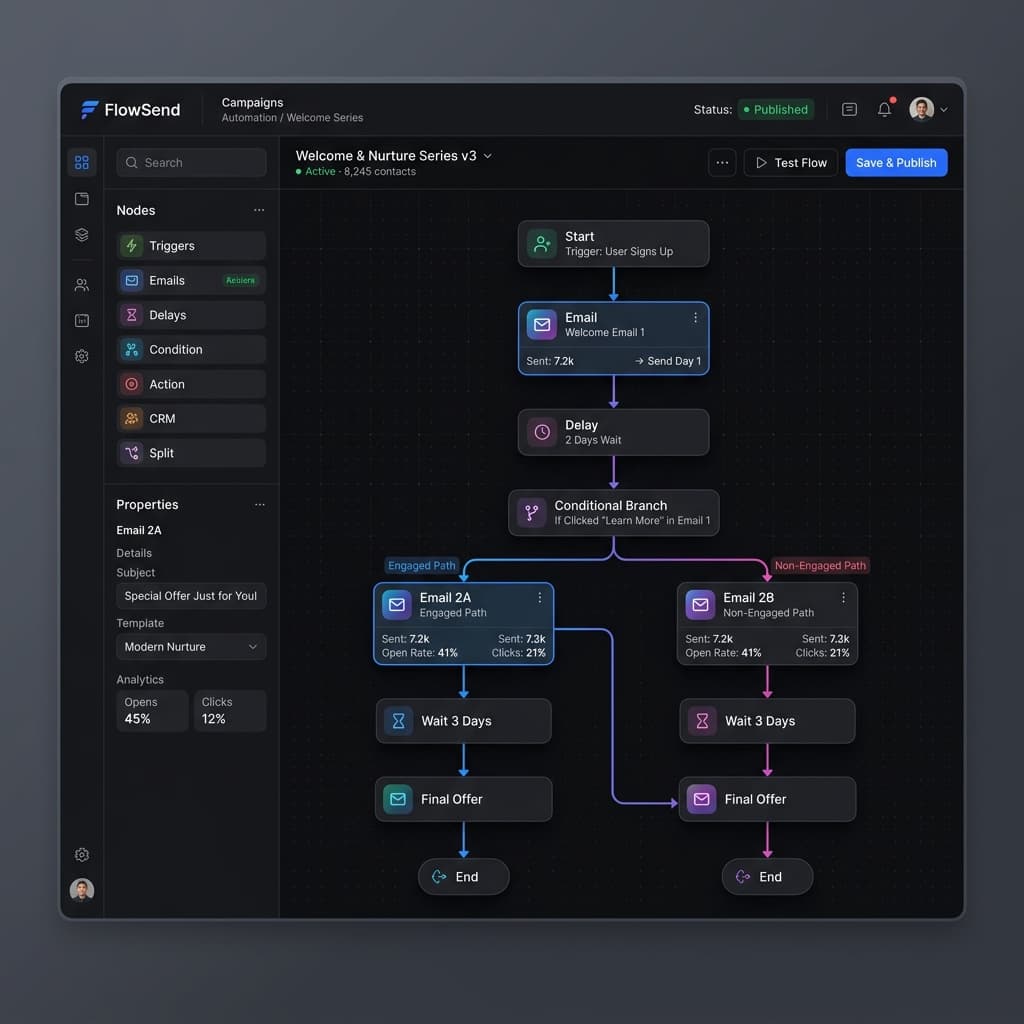Click the clock icon on Delay node
Screen dimensions: 1024x1024
pyautogui.click(x=542, y=432)
